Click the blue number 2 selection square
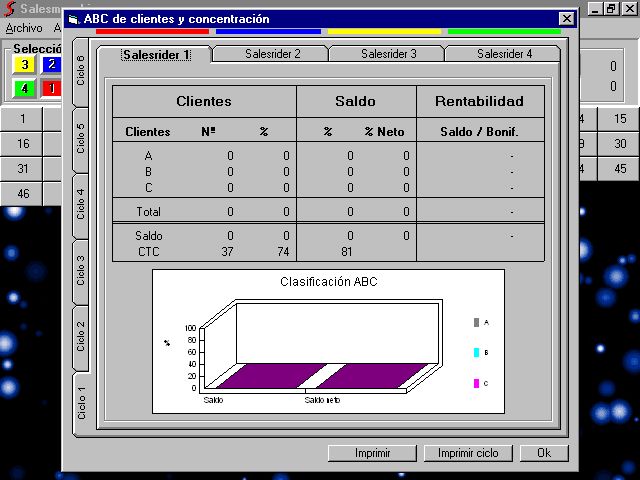 [50, 65]
